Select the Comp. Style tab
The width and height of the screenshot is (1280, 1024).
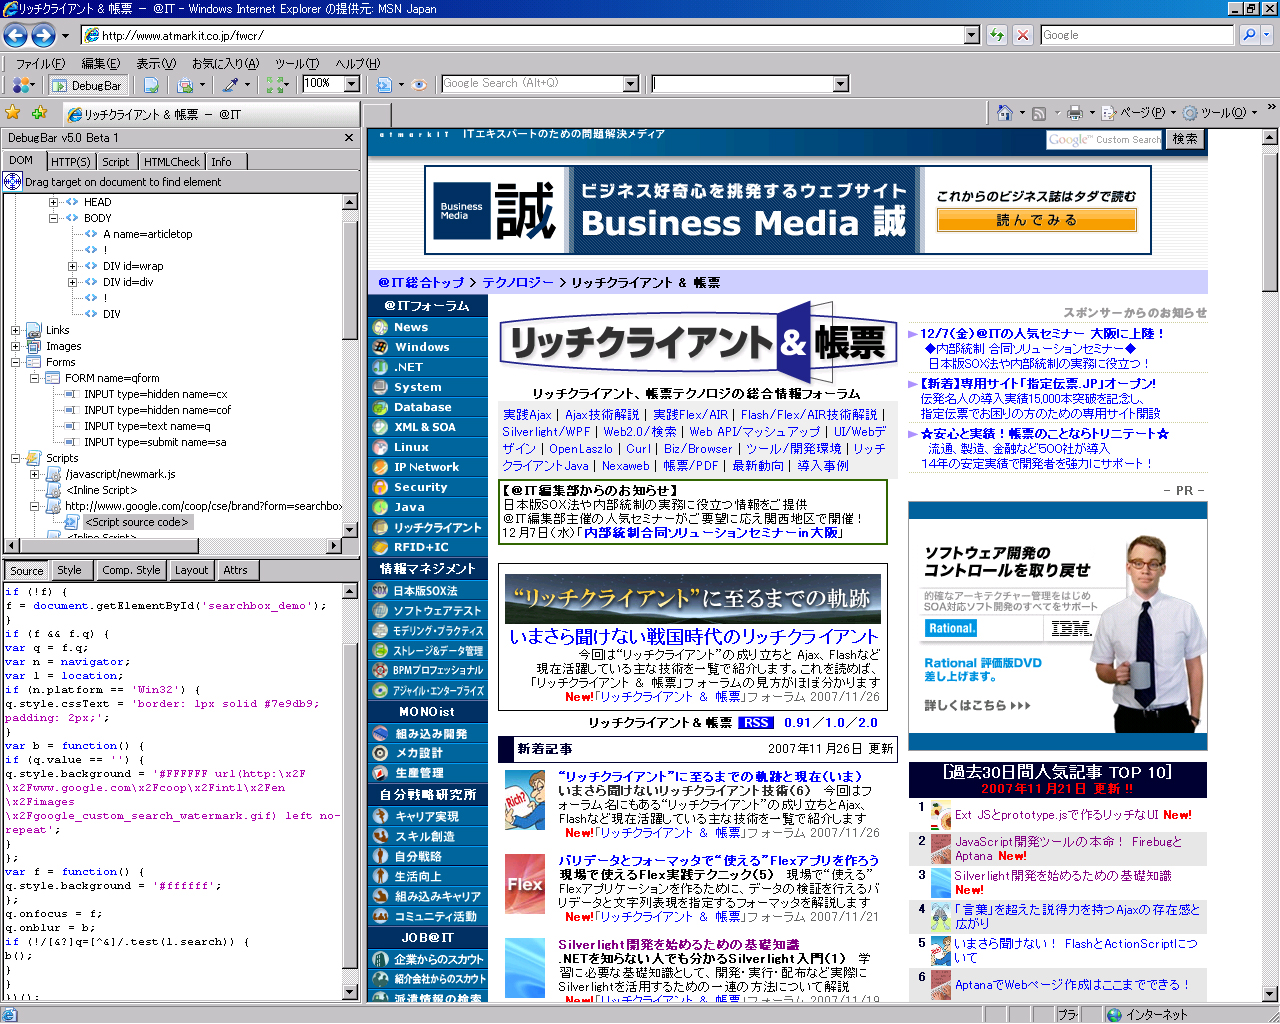[131, 570]
